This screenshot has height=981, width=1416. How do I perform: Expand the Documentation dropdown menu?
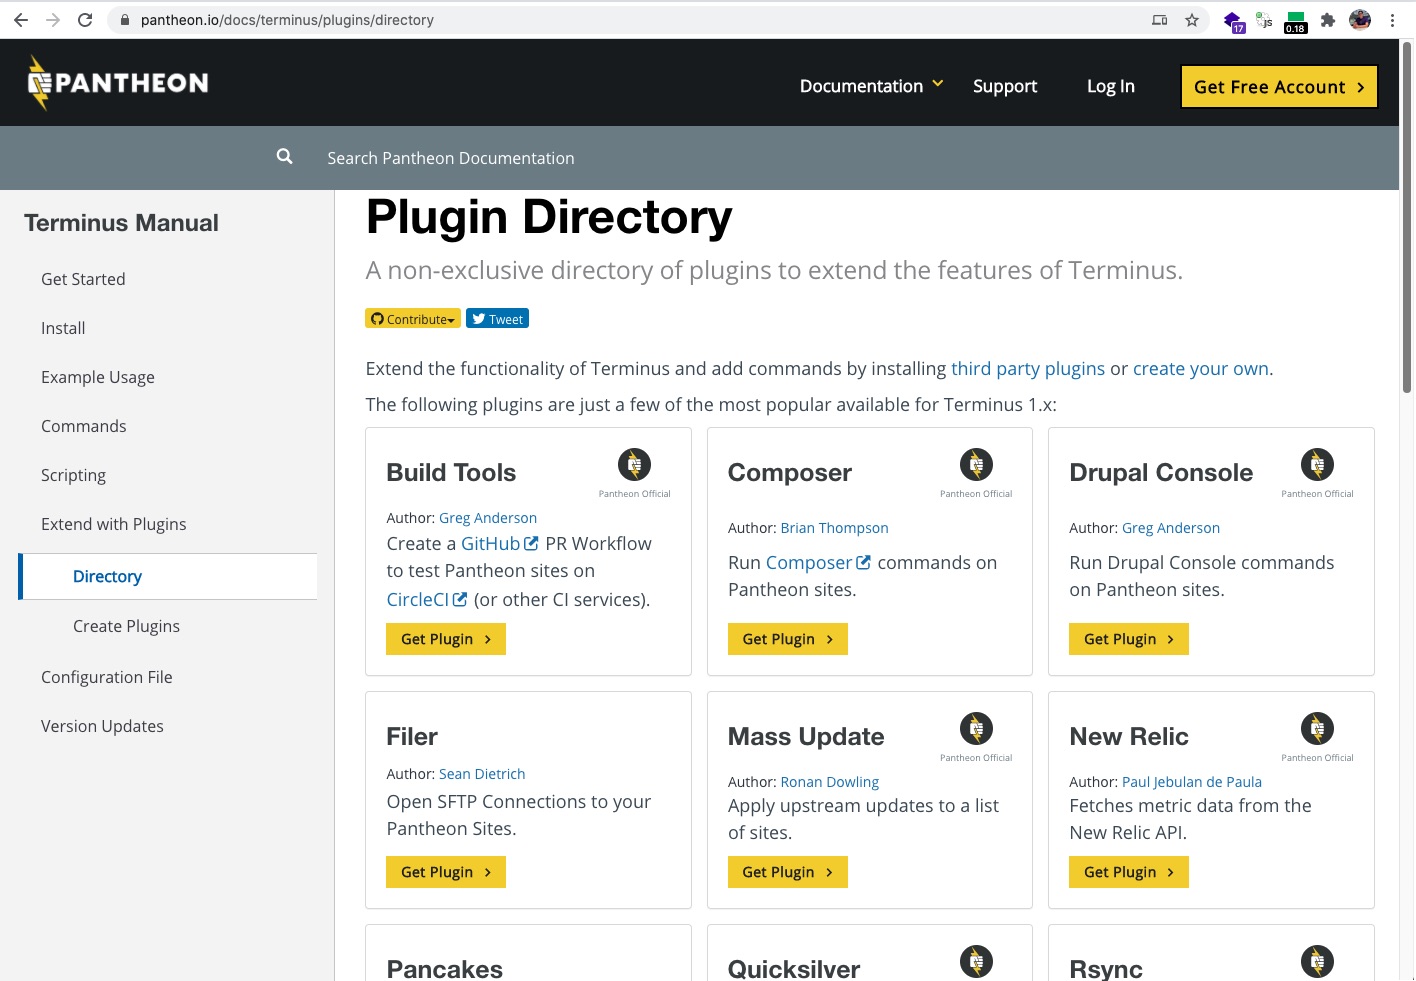871,86
